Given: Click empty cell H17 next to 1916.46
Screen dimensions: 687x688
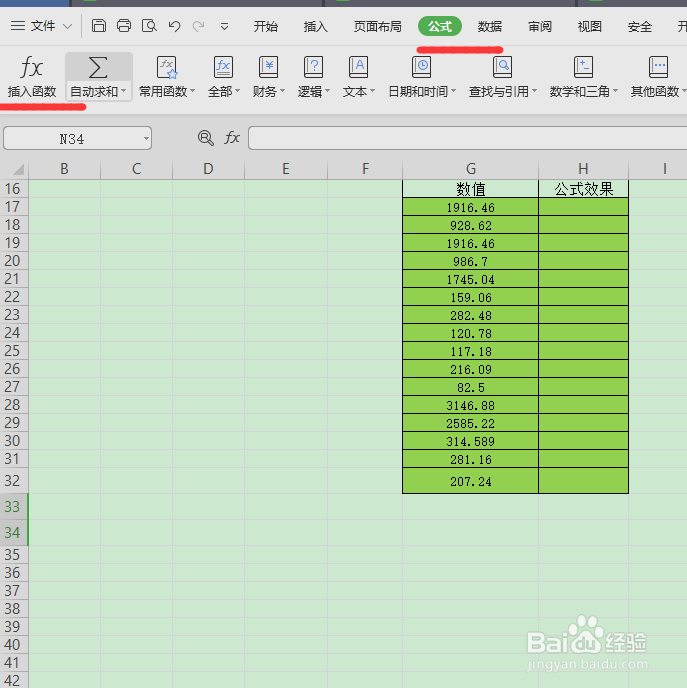Looking at the screenshot, I should (583, 207).
